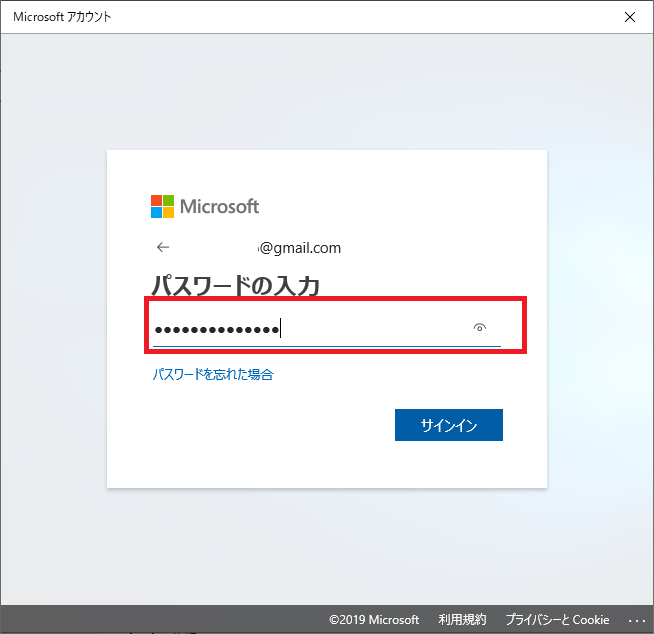Click the Microsoft four-square logo
This screenshot has width=654, height=634.
[x=162, y=206]
